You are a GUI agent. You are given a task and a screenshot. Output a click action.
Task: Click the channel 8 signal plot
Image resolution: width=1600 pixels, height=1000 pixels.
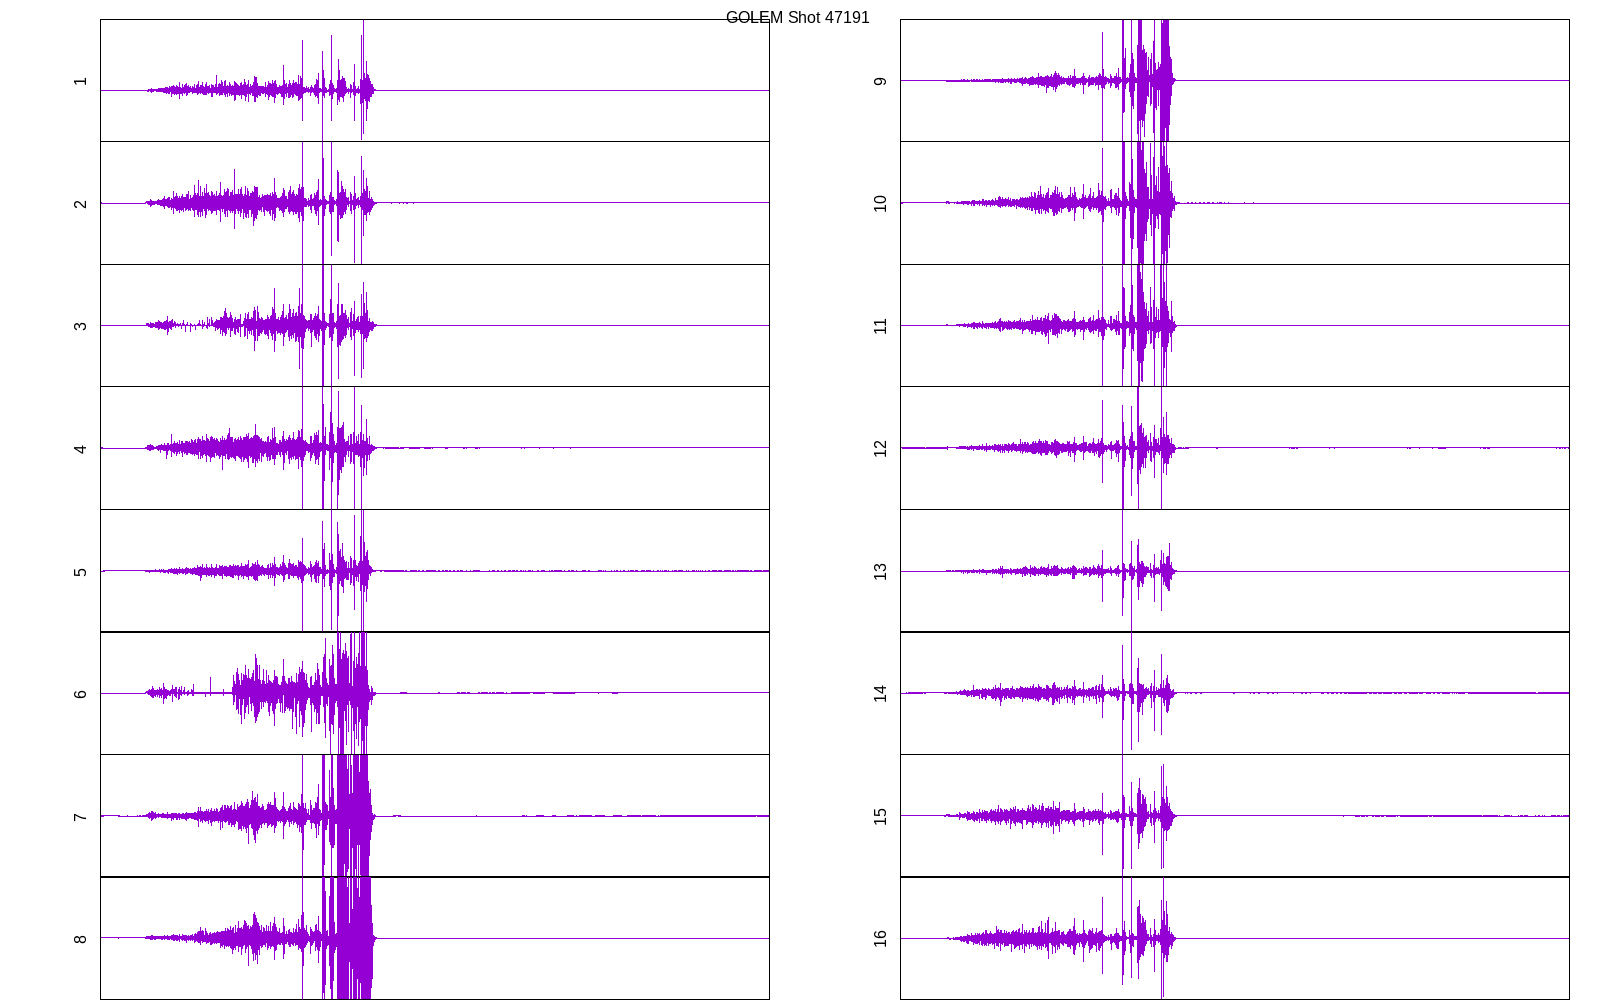435,938
